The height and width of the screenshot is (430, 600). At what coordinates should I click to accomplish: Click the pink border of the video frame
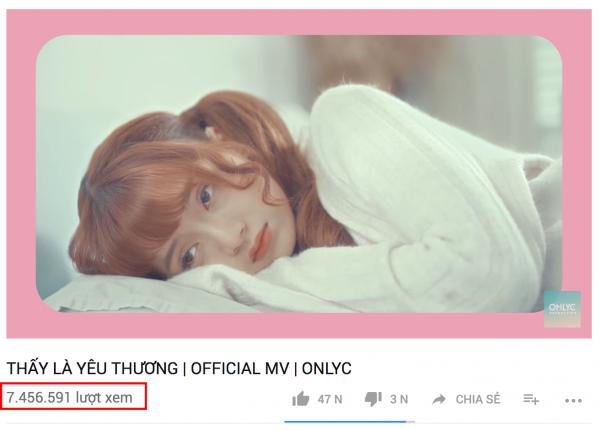pos(299,22)
